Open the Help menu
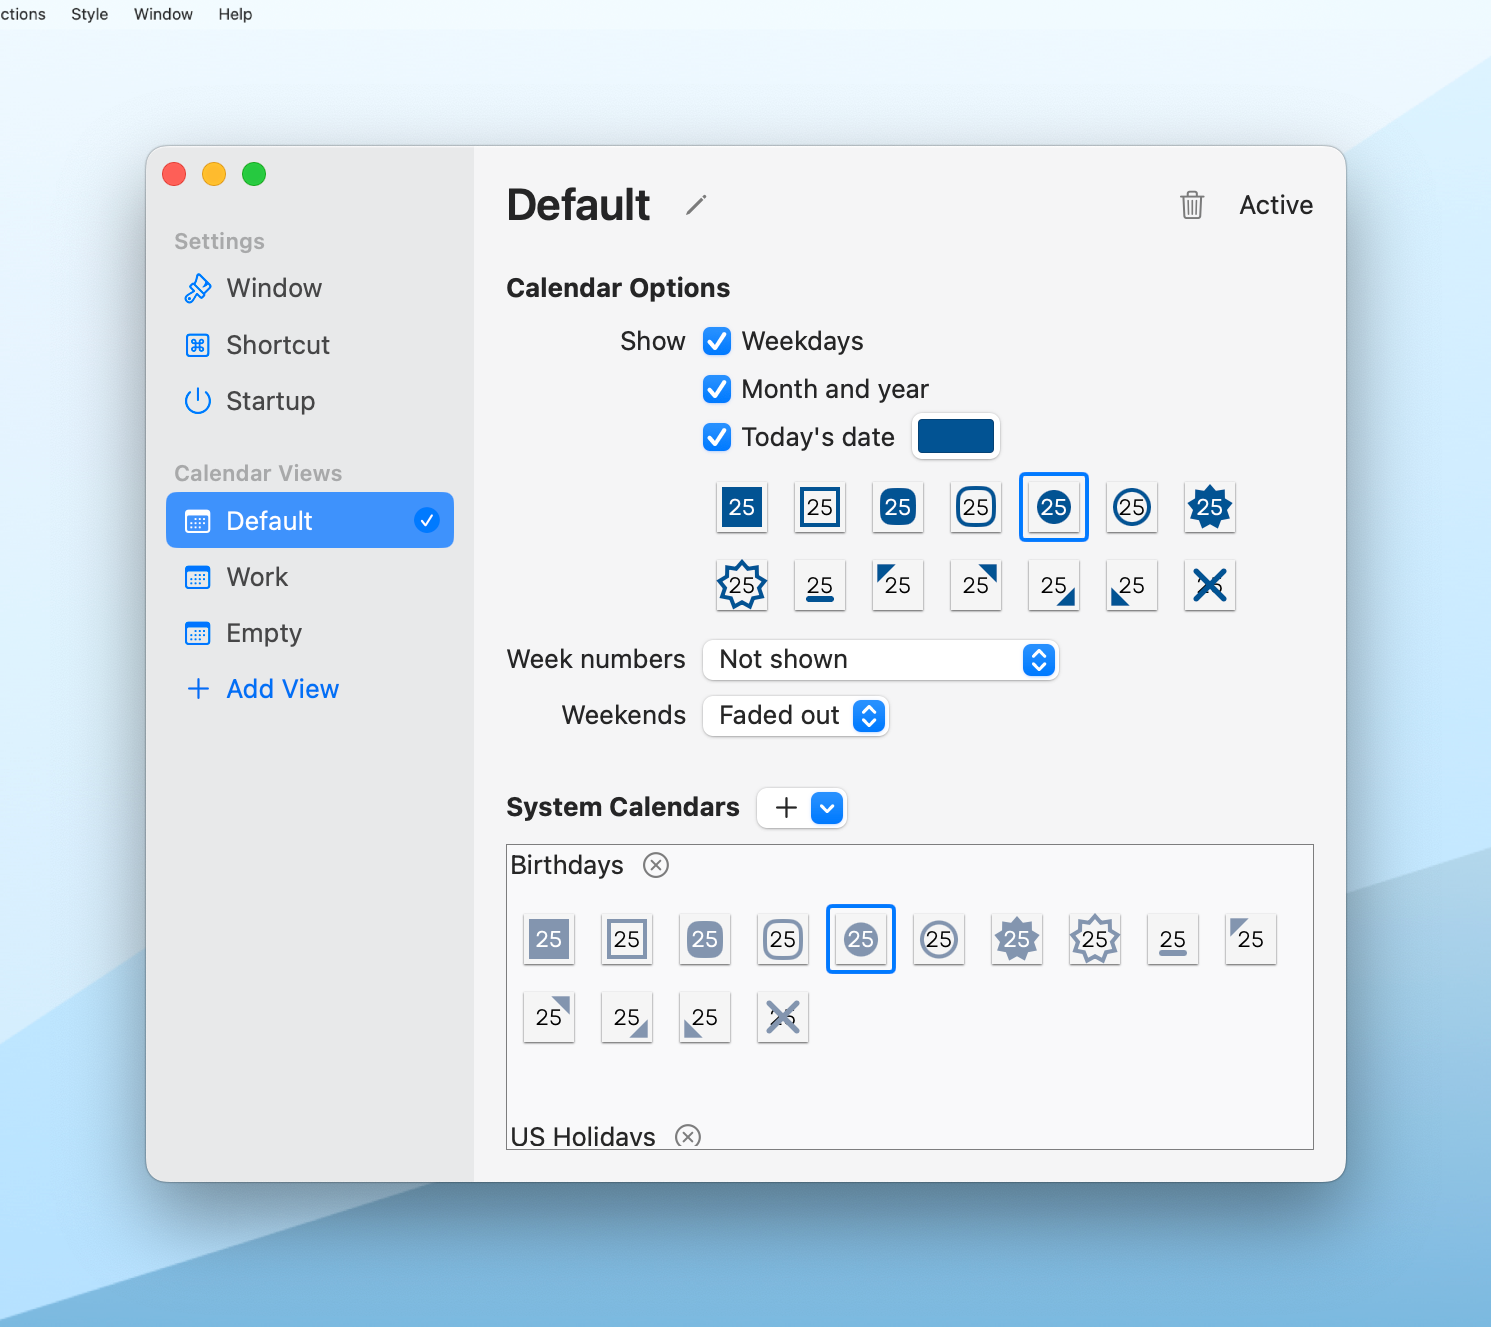 pos(235,14)
